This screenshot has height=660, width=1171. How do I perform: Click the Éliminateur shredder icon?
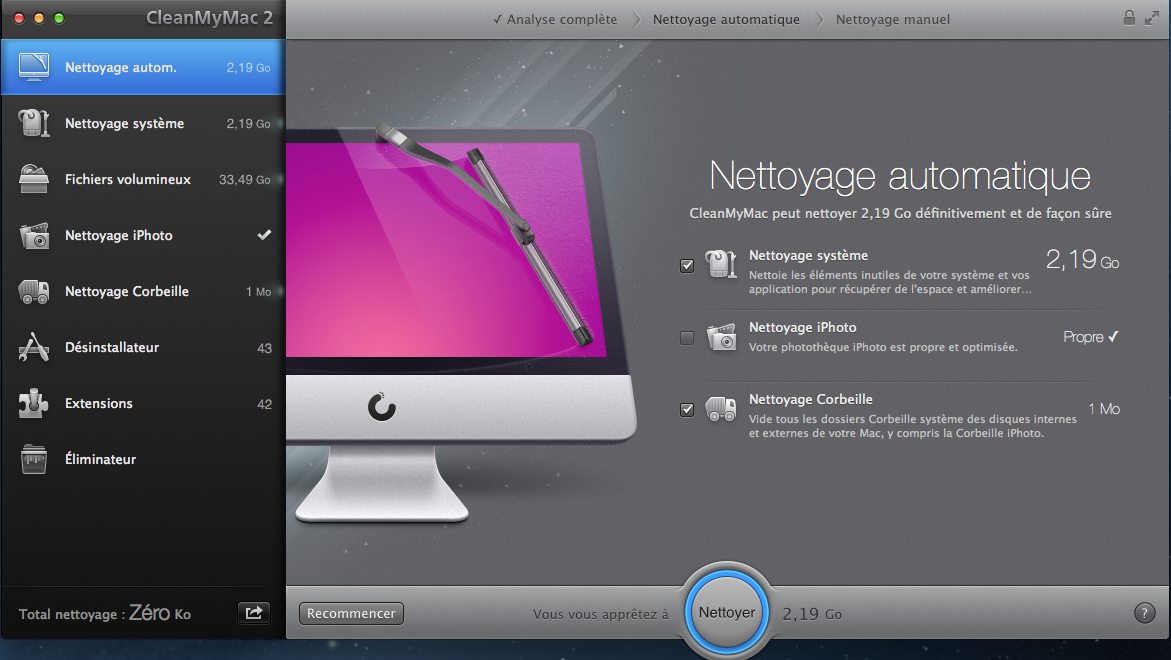tap(34, 459)
